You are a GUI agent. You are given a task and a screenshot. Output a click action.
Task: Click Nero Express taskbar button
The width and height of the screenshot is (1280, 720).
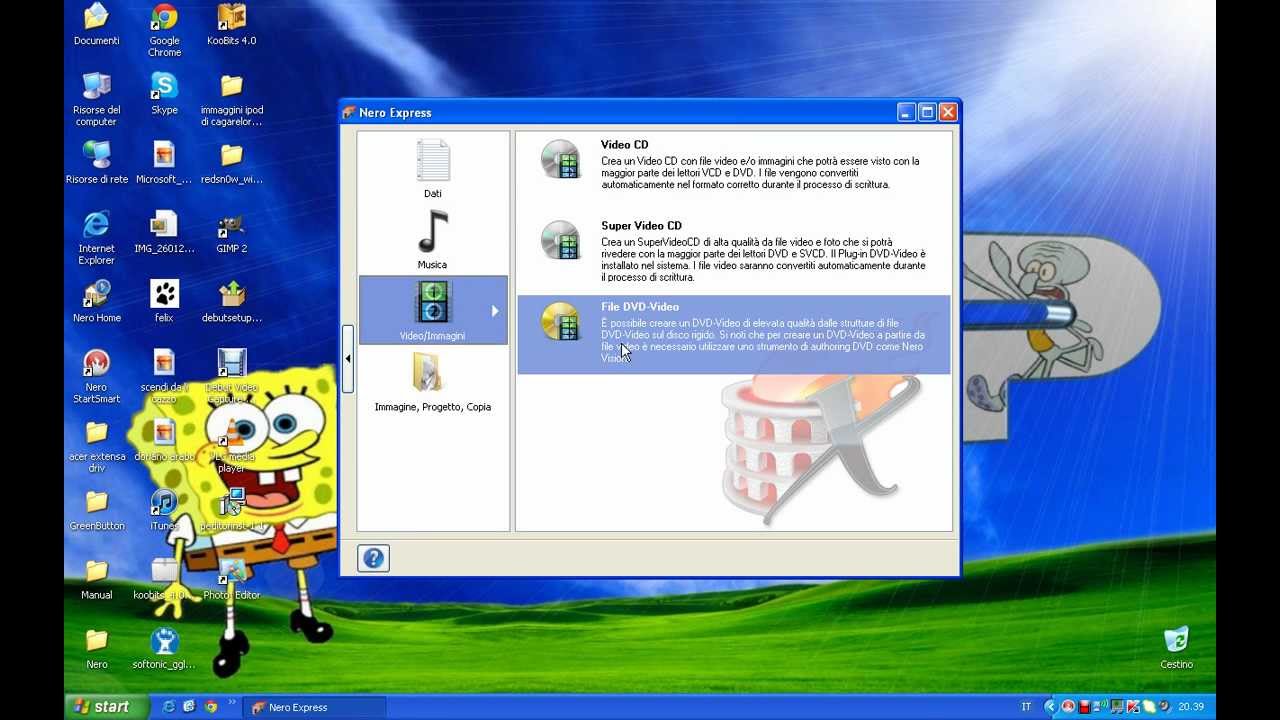click(x=315, y=708)
